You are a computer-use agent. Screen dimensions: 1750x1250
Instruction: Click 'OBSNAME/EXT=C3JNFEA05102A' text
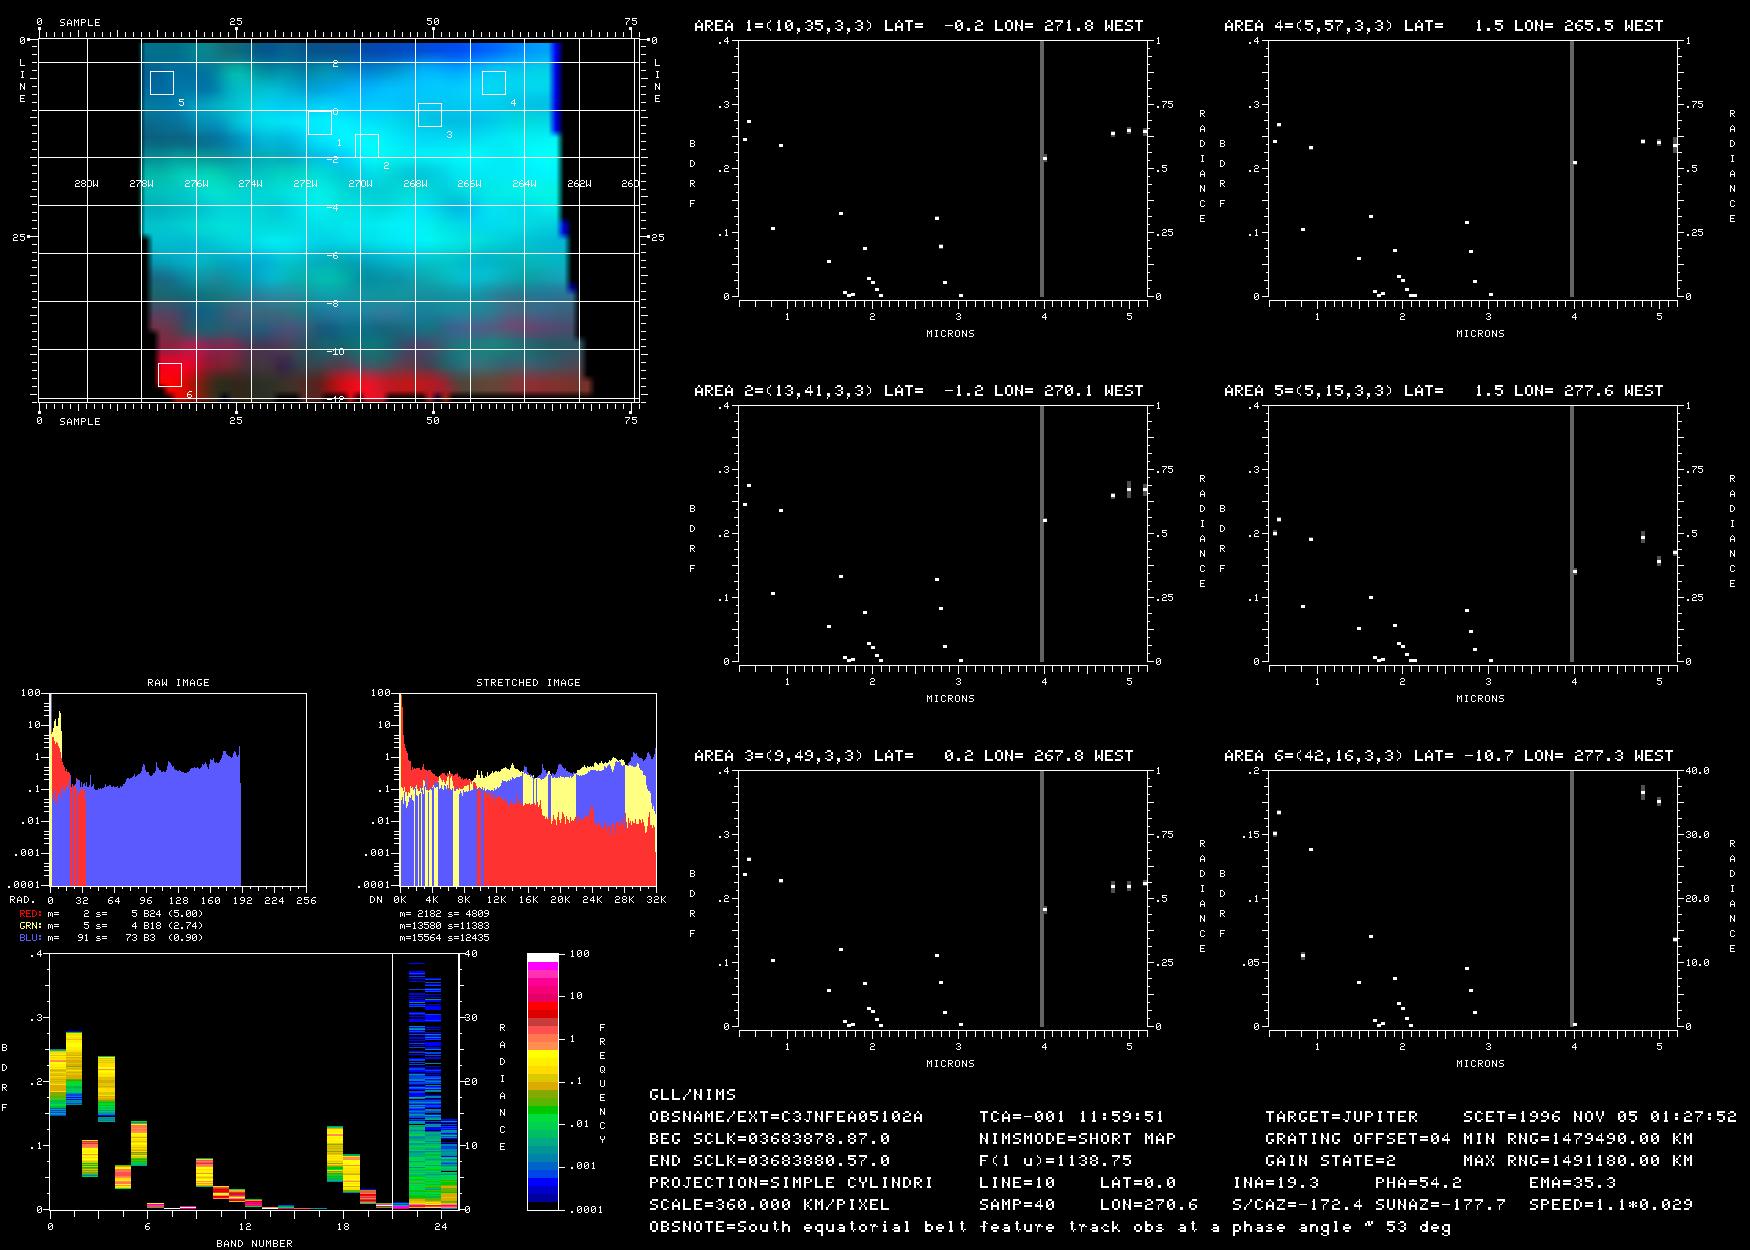tap(786, 1117)
